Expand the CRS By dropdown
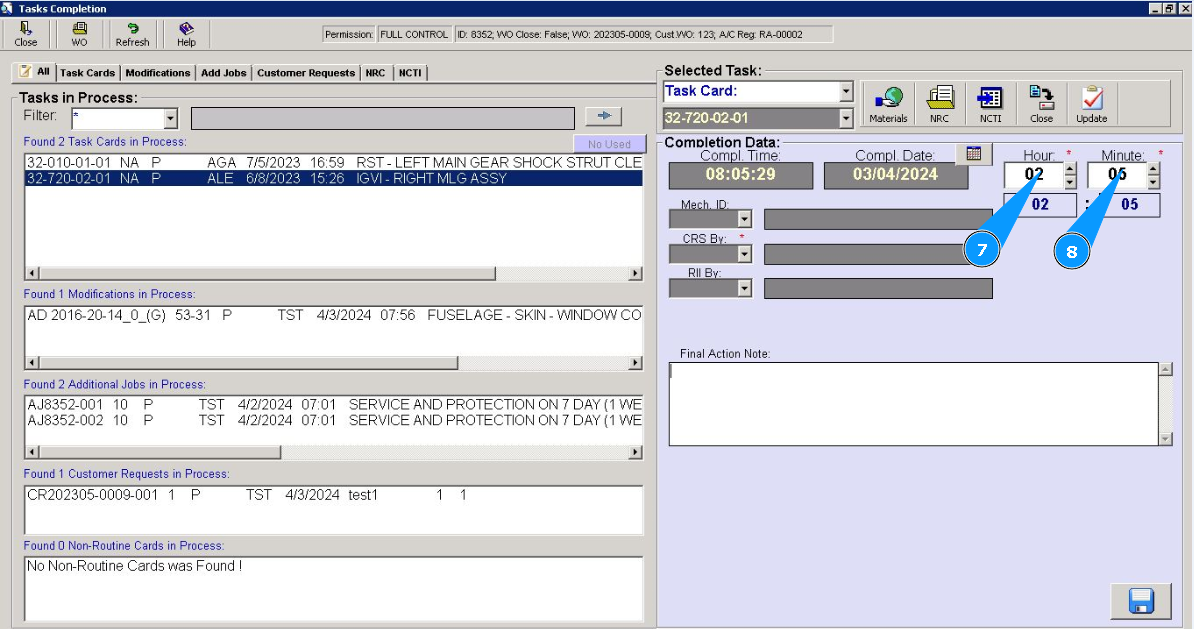 click(x=745, y=254)
